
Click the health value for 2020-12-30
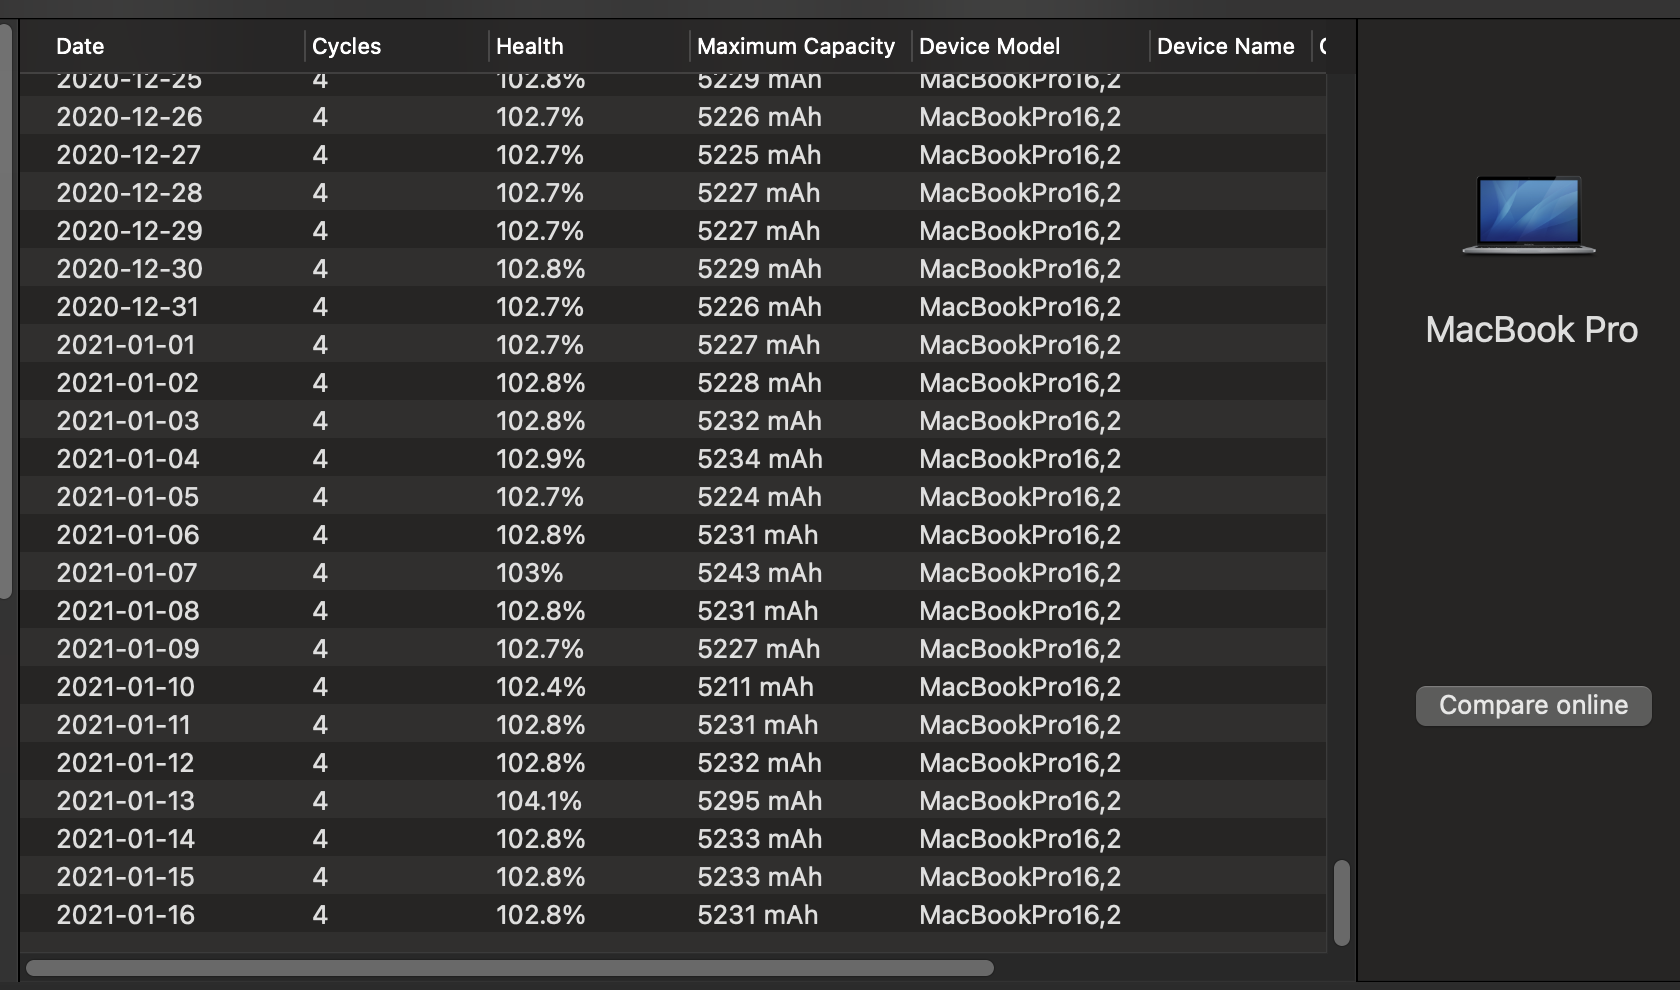(x=540, y=269)
